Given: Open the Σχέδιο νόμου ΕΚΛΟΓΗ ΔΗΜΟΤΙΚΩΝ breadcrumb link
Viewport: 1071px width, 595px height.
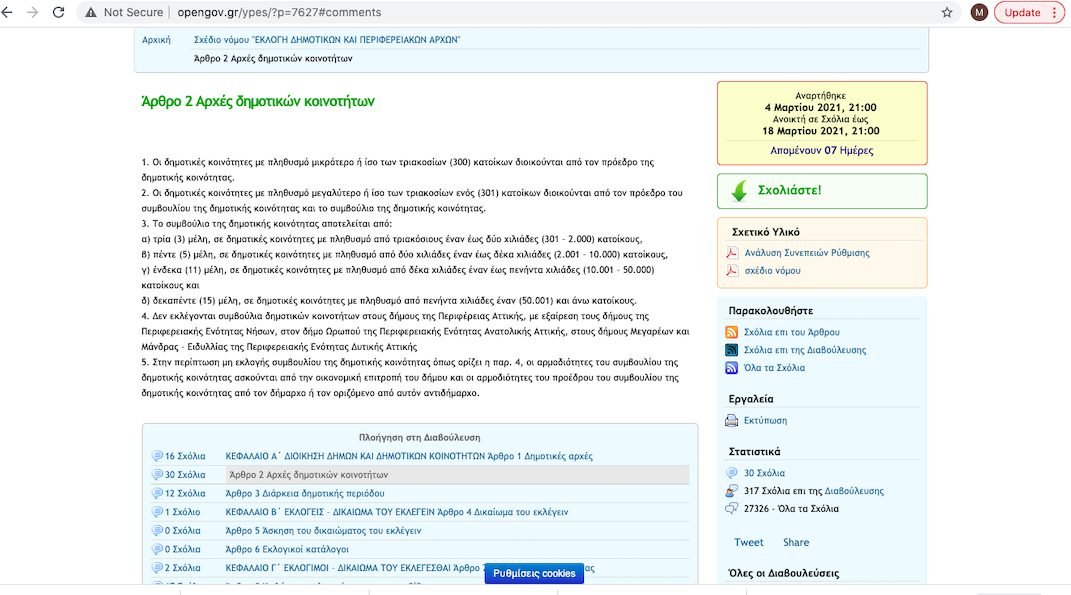Looking at the screenshot, I should tap(327, 40).
